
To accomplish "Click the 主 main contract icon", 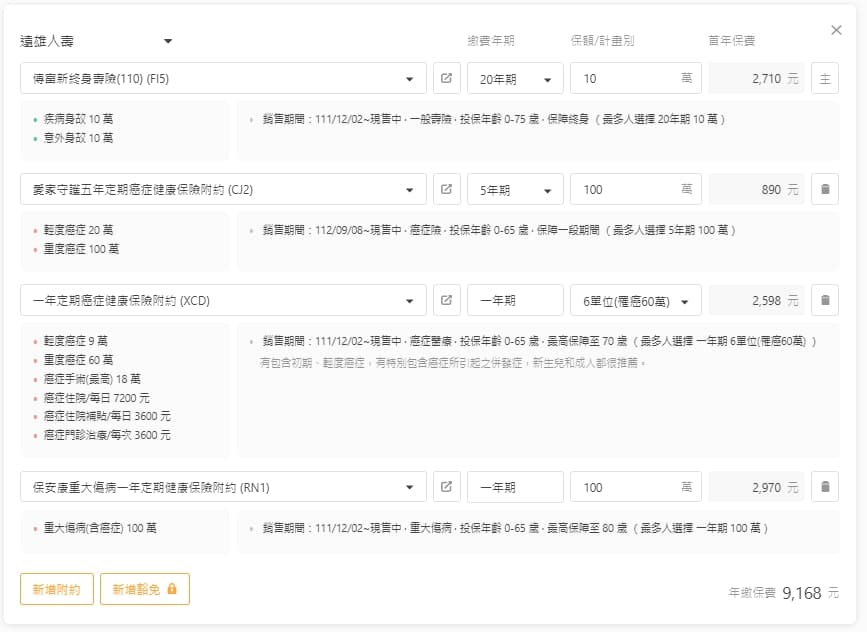I will tap(824, 79).
